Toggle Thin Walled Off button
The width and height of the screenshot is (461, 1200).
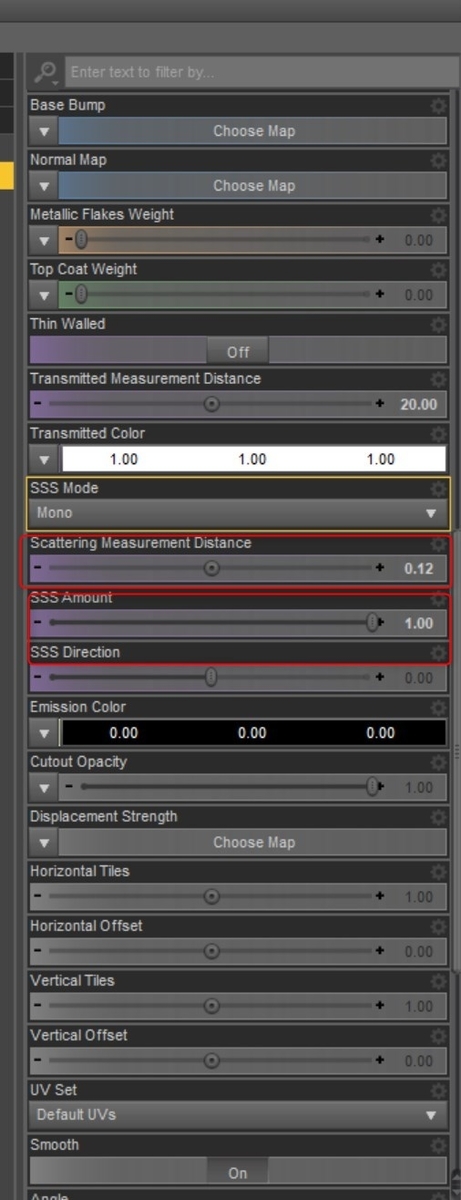pyautogui.click(x=238, y=351)
